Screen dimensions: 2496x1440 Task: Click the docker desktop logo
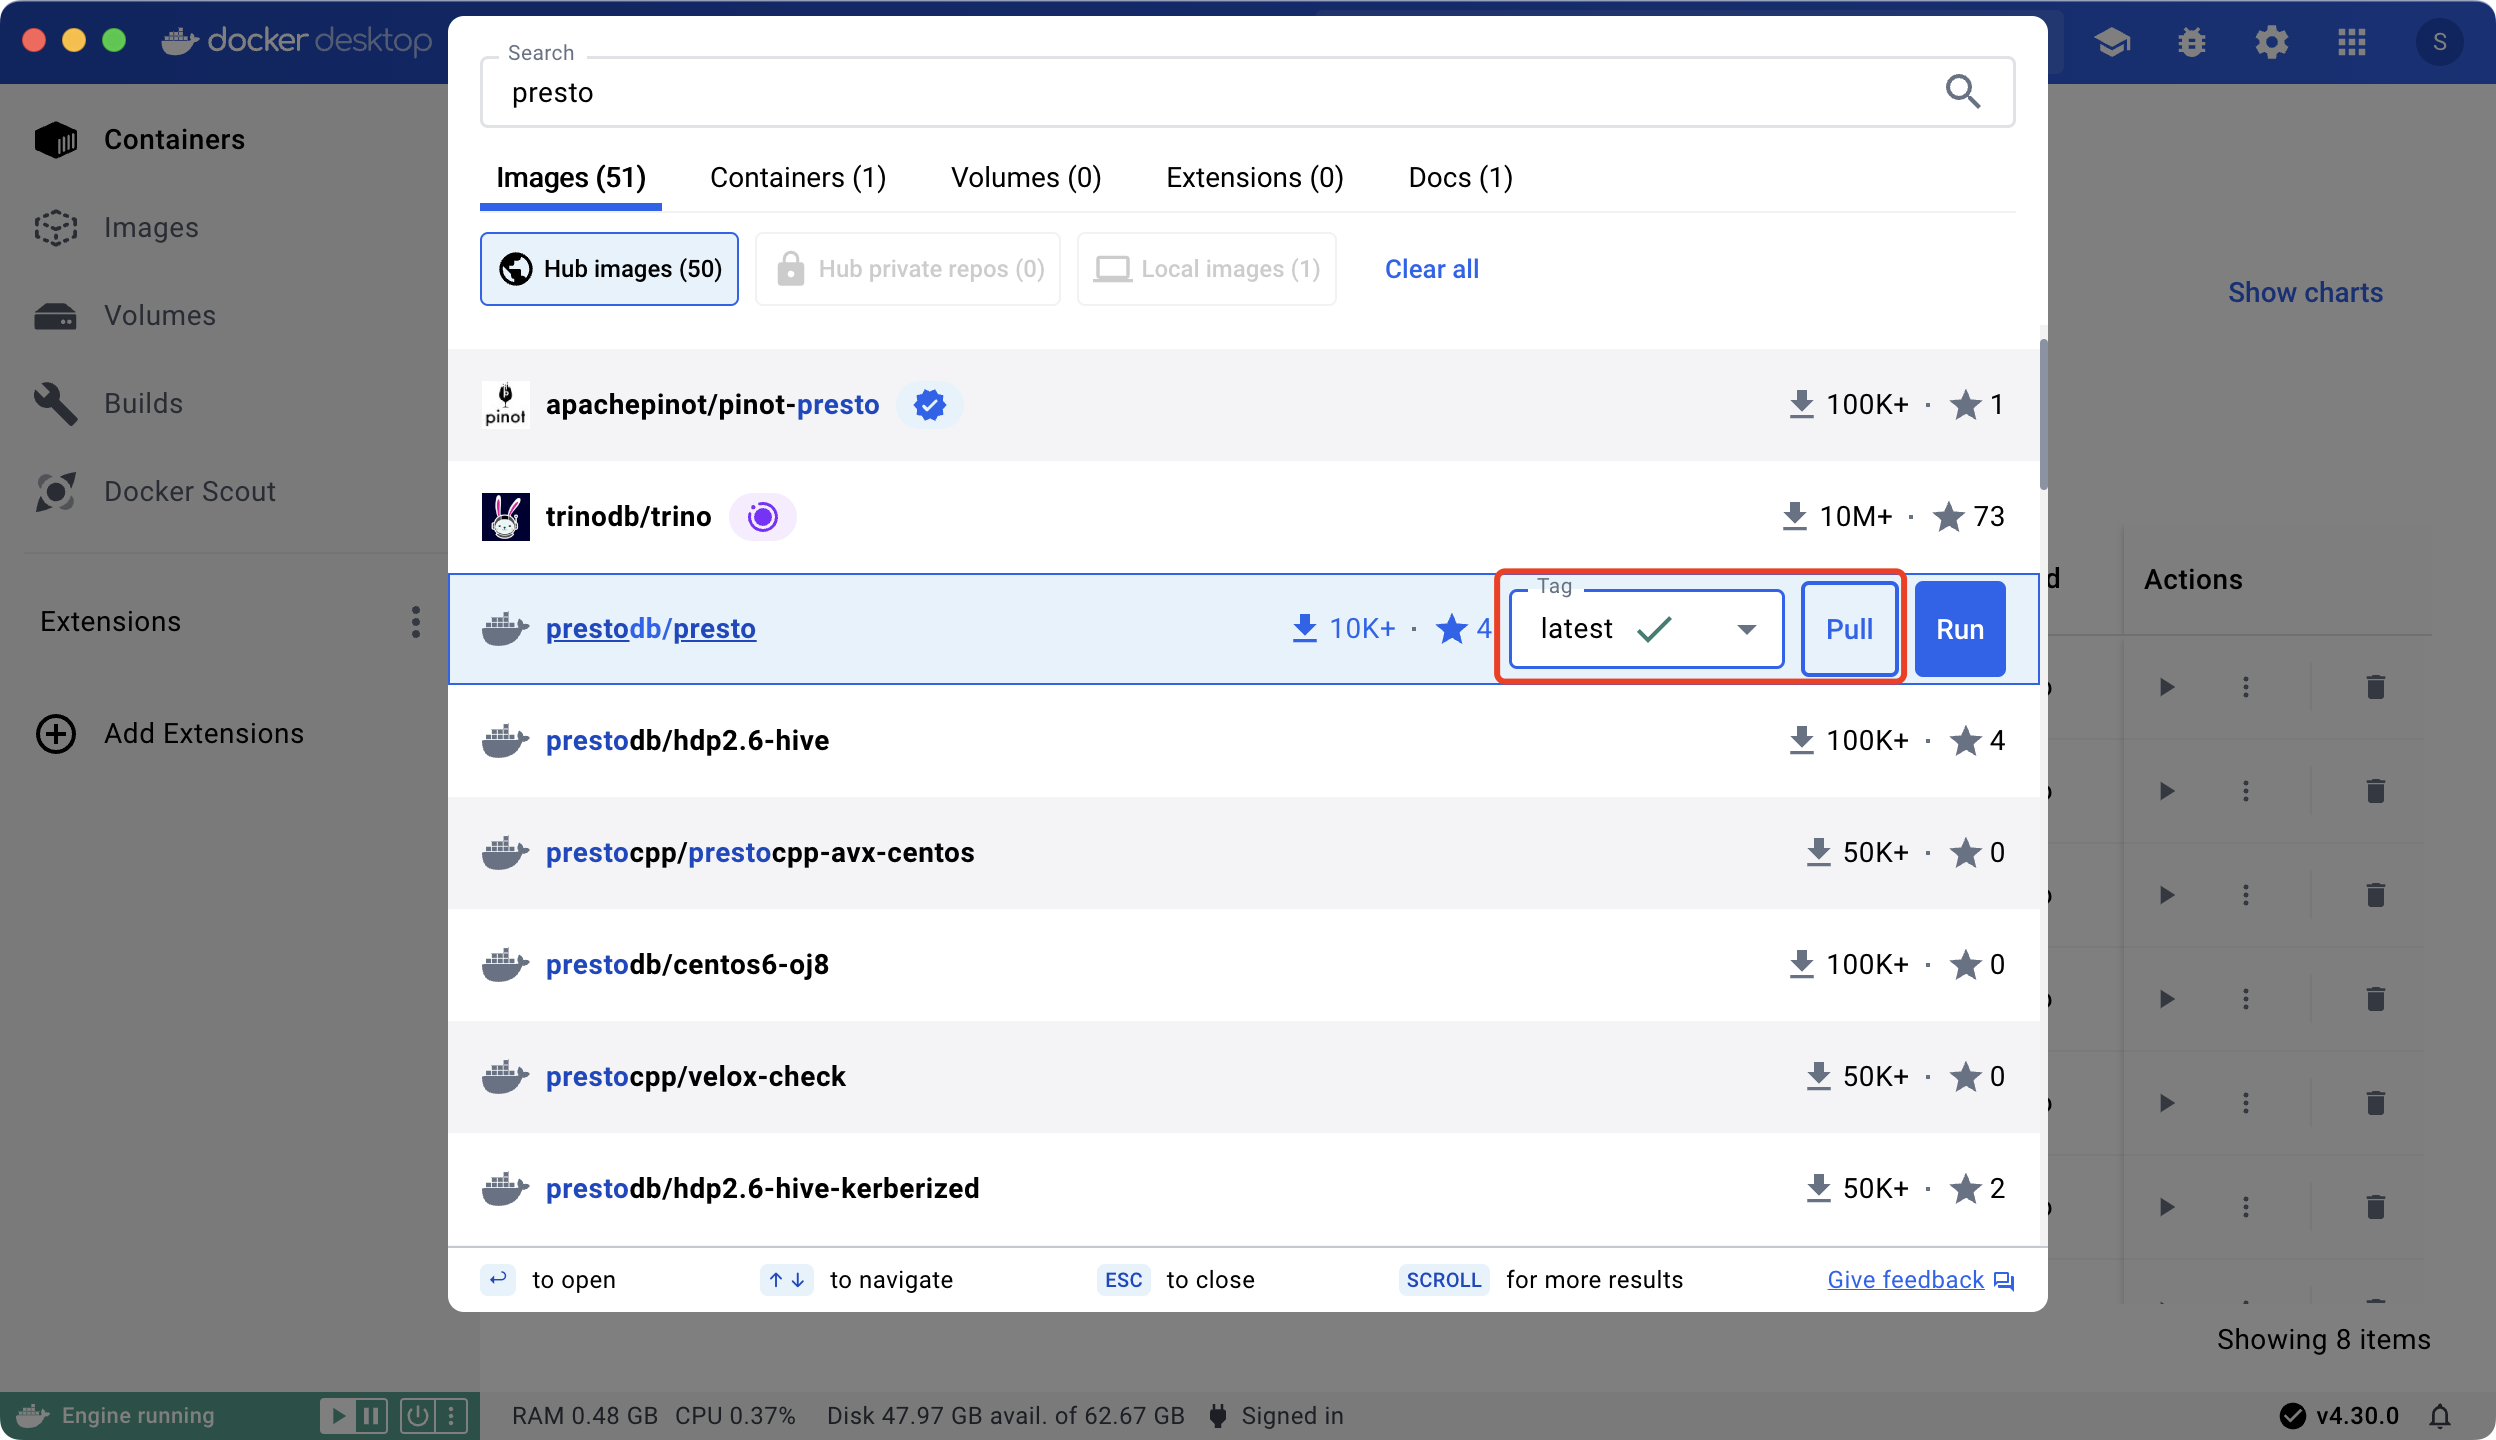point(297,41)
